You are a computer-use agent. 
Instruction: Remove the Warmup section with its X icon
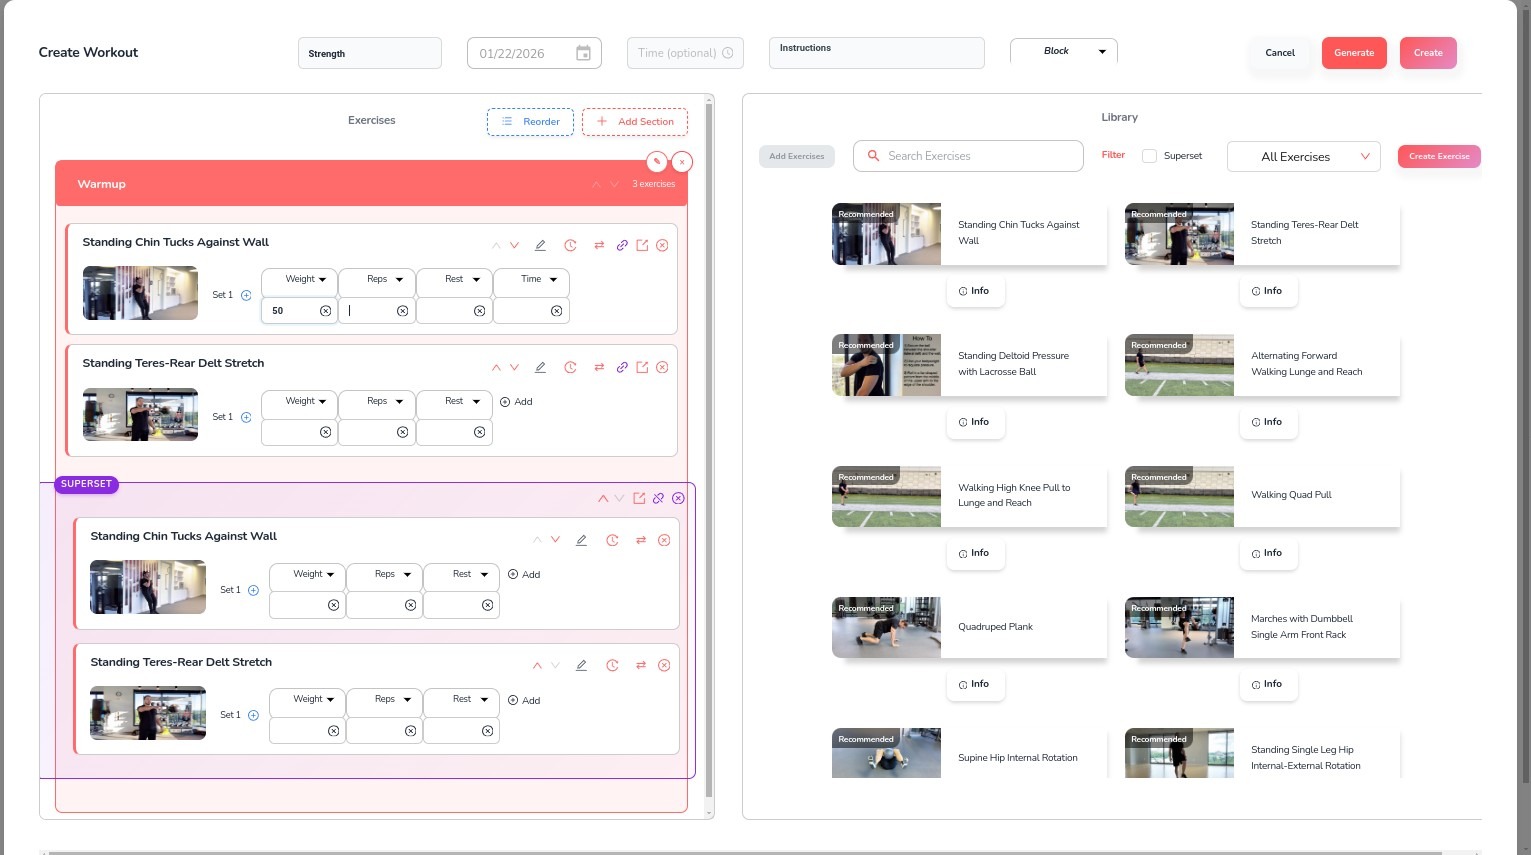pos(682,161)
